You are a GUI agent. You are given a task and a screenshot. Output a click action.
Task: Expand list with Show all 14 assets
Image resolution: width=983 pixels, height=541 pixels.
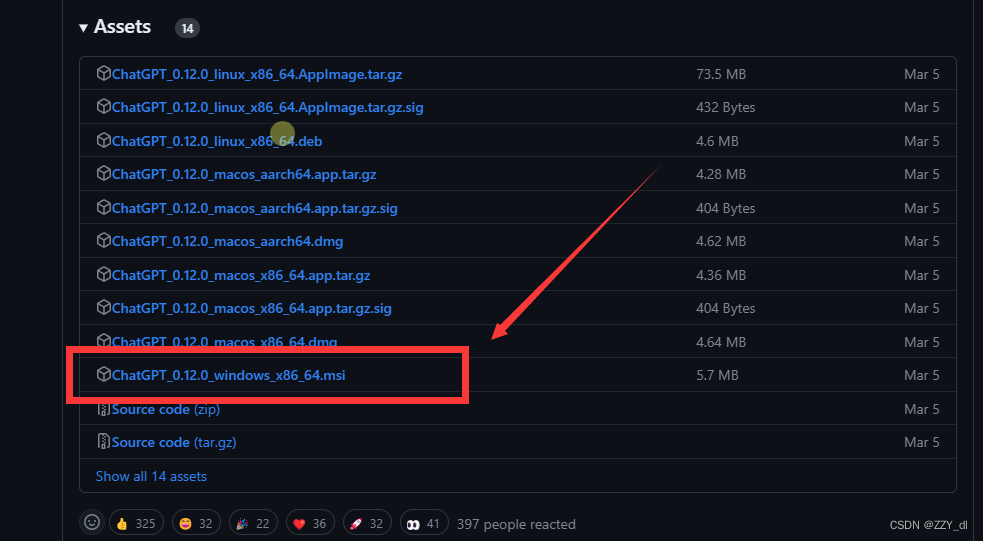point(151,476)
